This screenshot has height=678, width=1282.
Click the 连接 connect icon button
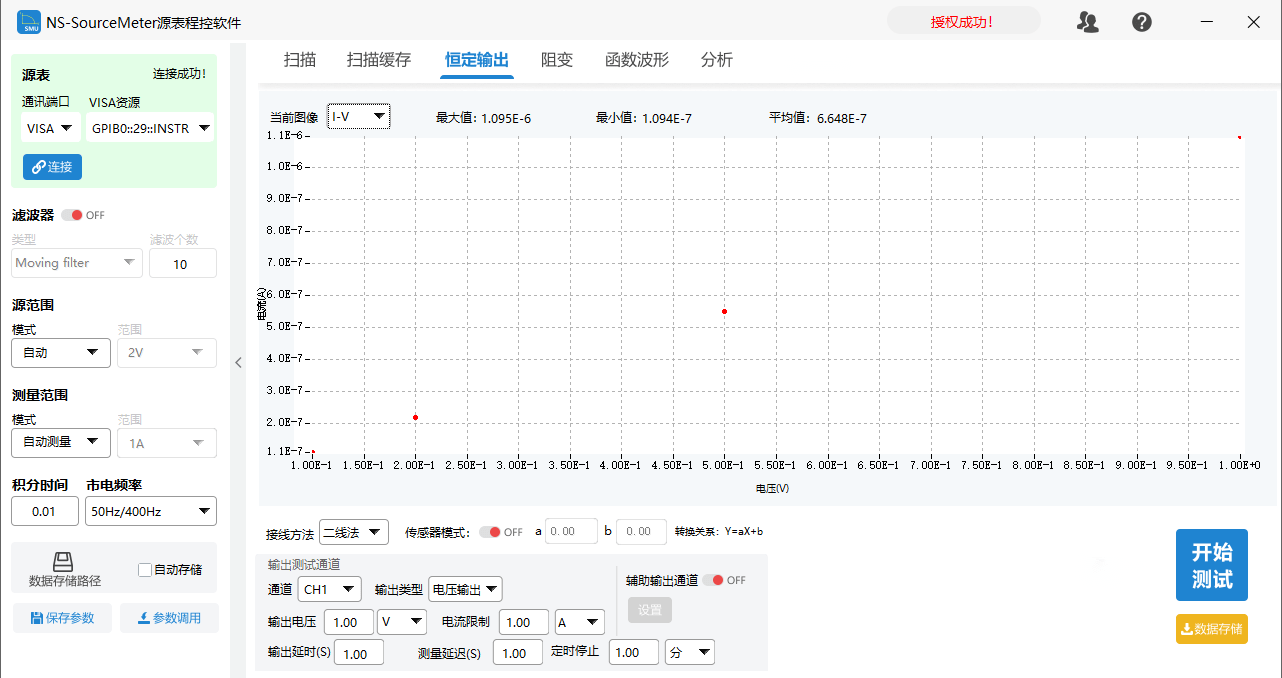click(x=51, y=167)
